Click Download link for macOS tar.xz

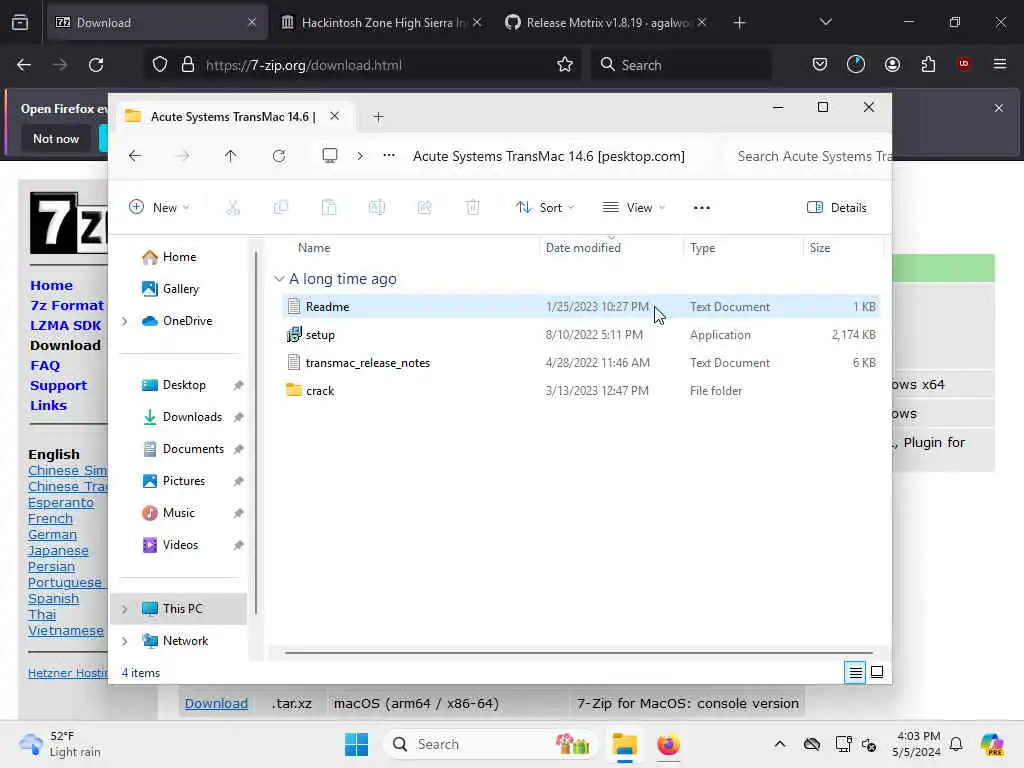(x=216, y=703)
